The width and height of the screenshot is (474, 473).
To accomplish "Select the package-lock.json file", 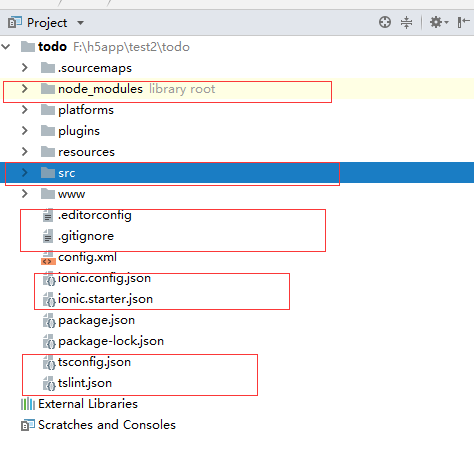I will coord(111,341).
